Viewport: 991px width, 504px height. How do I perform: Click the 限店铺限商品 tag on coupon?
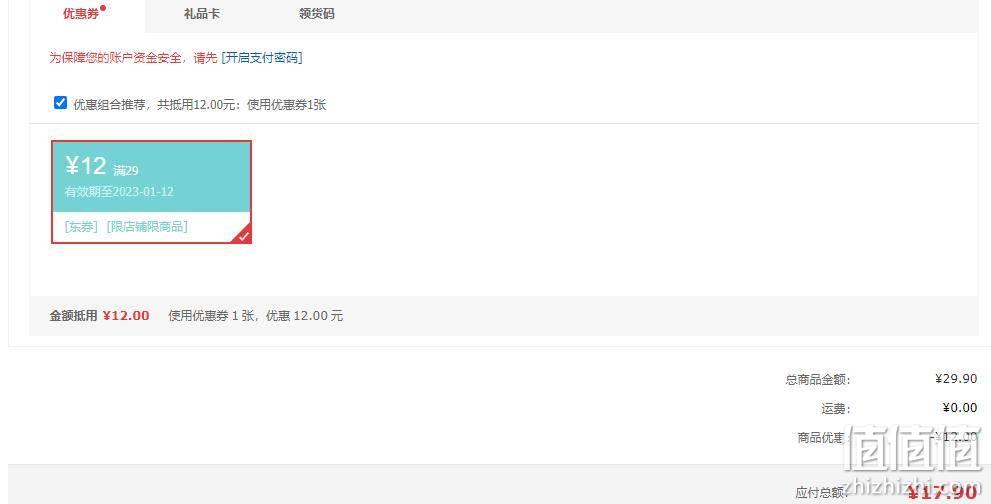click(x=147, y=226)
